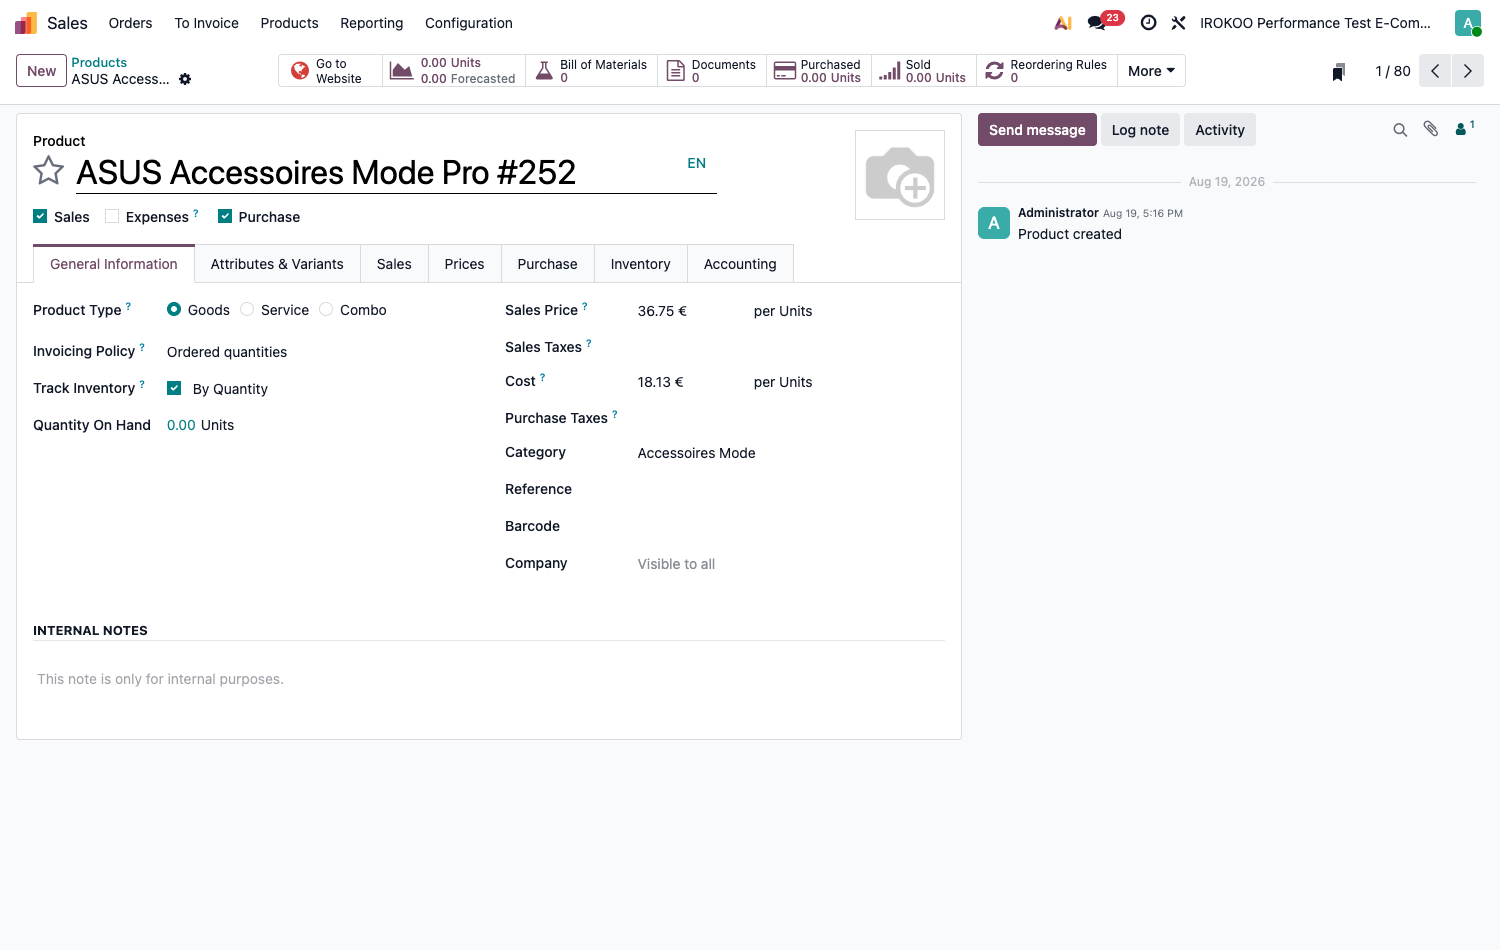The width and height of the screenshot is (1500, 950).
Task: Click the Log note button
Action: [x=1140, y=130]
